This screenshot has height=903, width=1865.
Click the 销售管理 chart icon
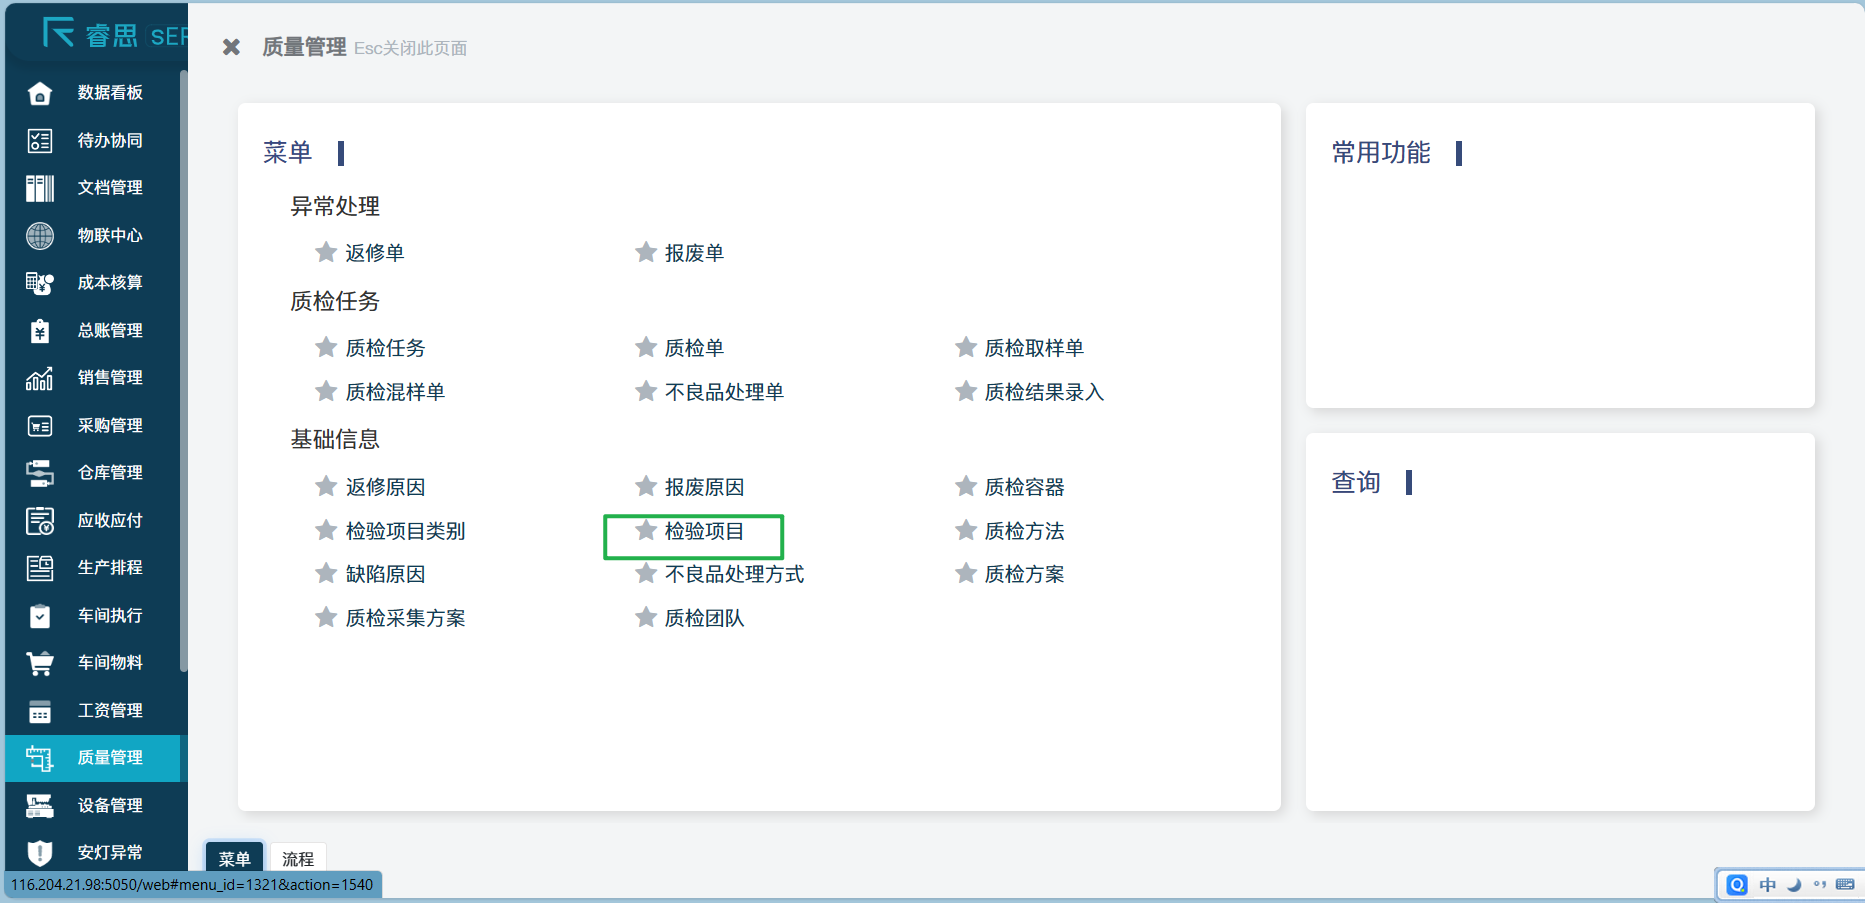40,378
